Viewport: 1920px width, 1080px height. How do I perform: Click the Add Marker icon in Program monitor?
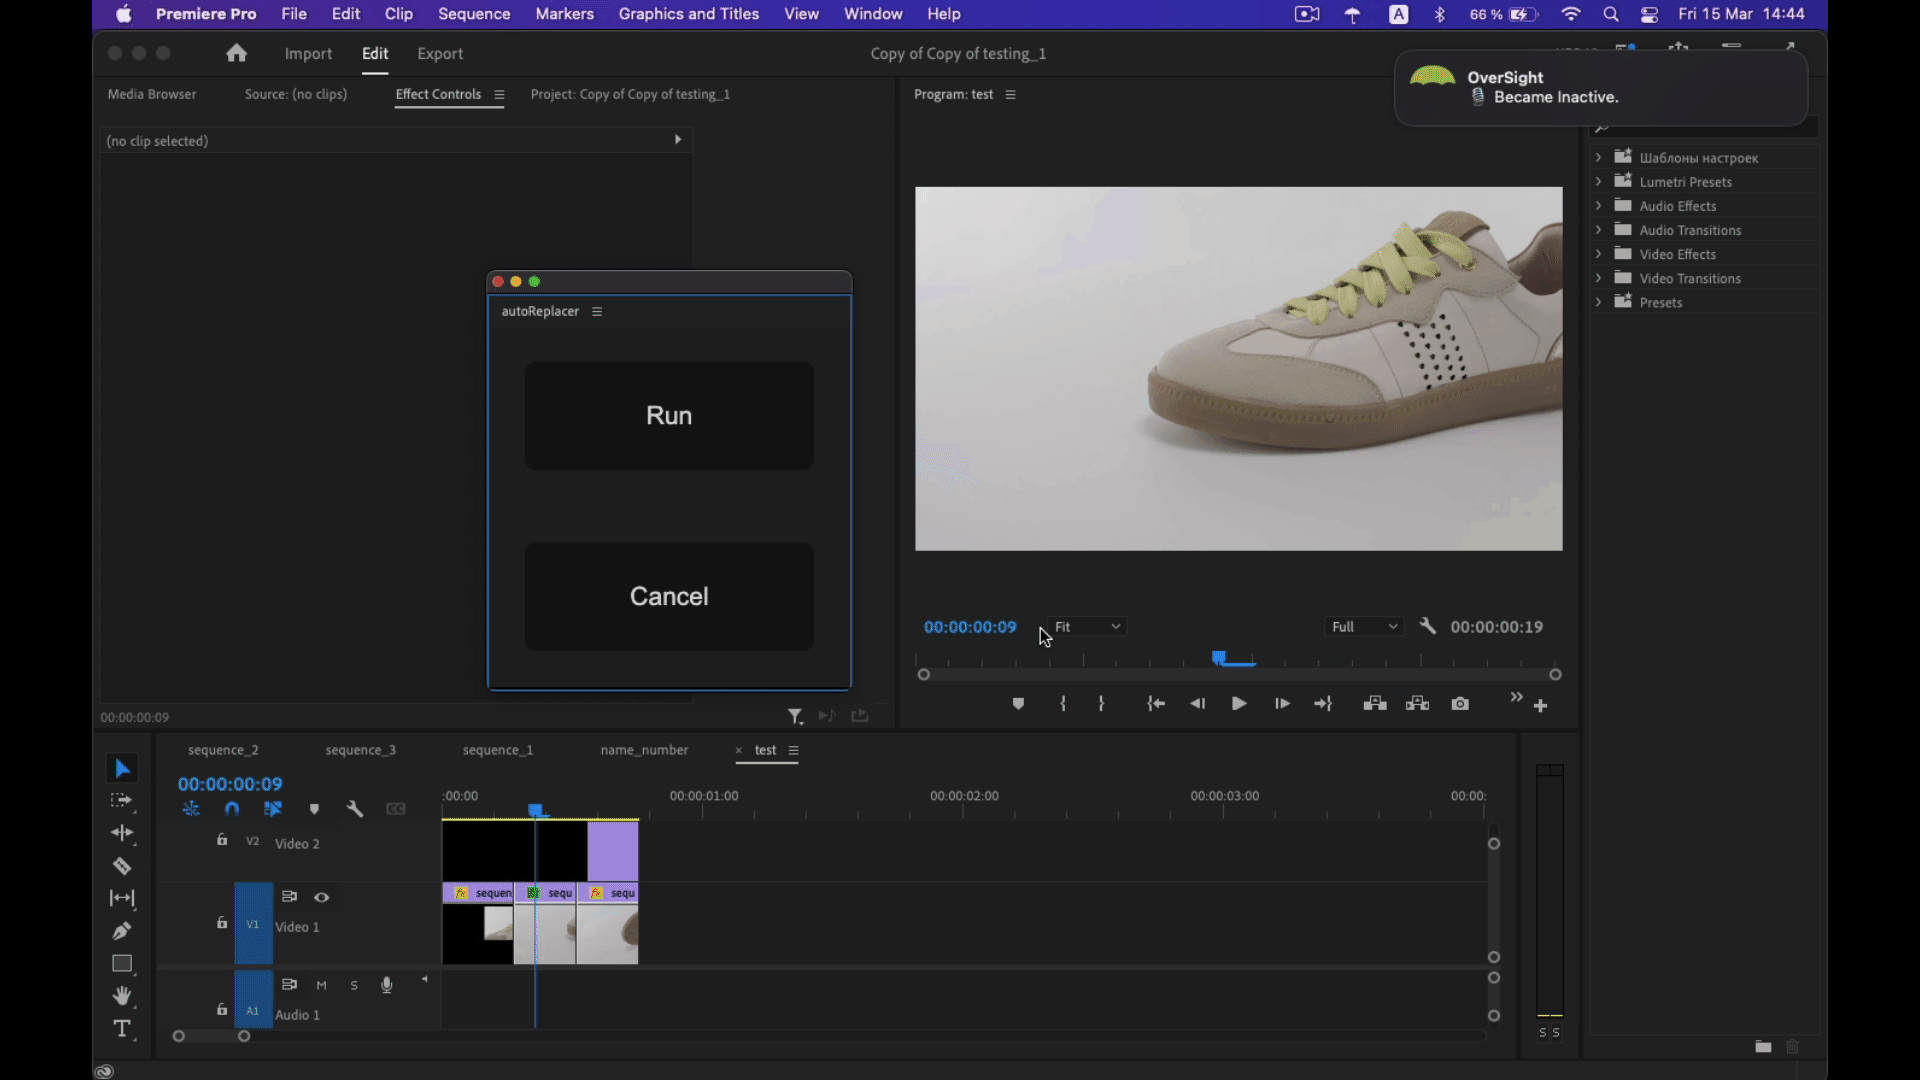[x=1018, y=704]
